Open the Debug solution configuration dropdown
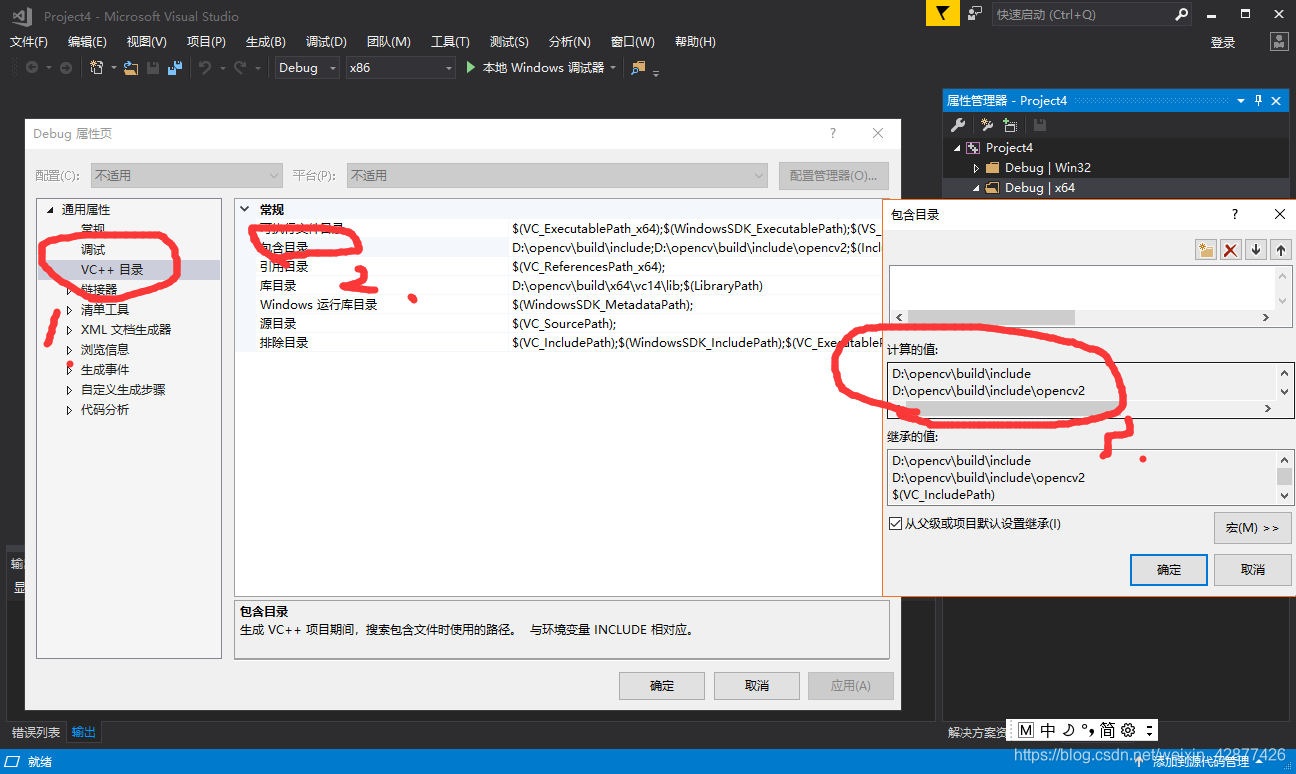Viewport: 1296px width, 774px height. [308, 68]
